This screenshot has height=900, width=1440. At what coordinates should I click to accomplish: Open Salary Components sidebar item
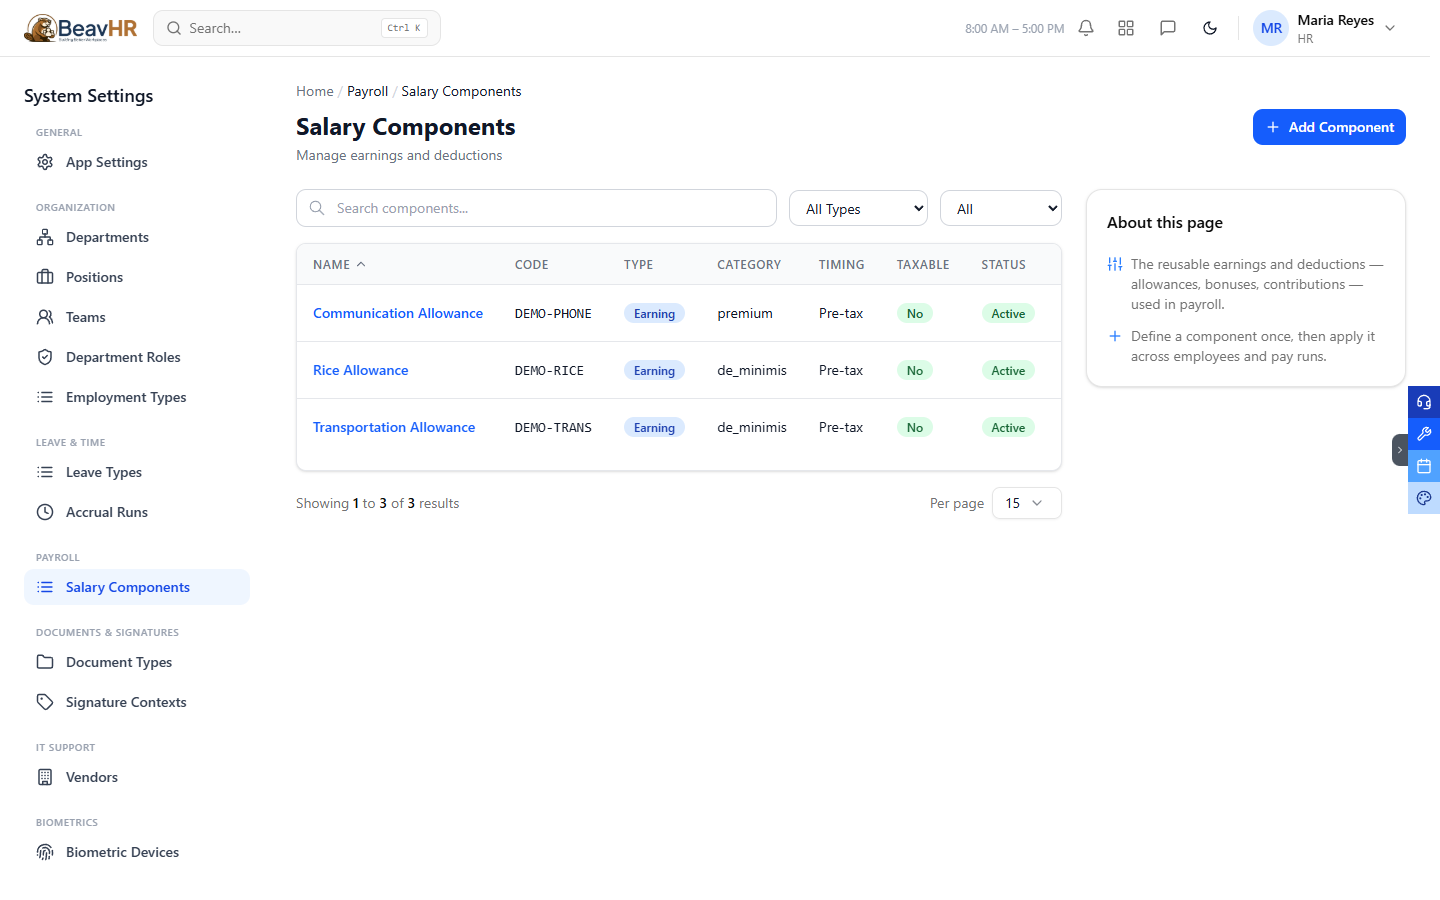137,587
